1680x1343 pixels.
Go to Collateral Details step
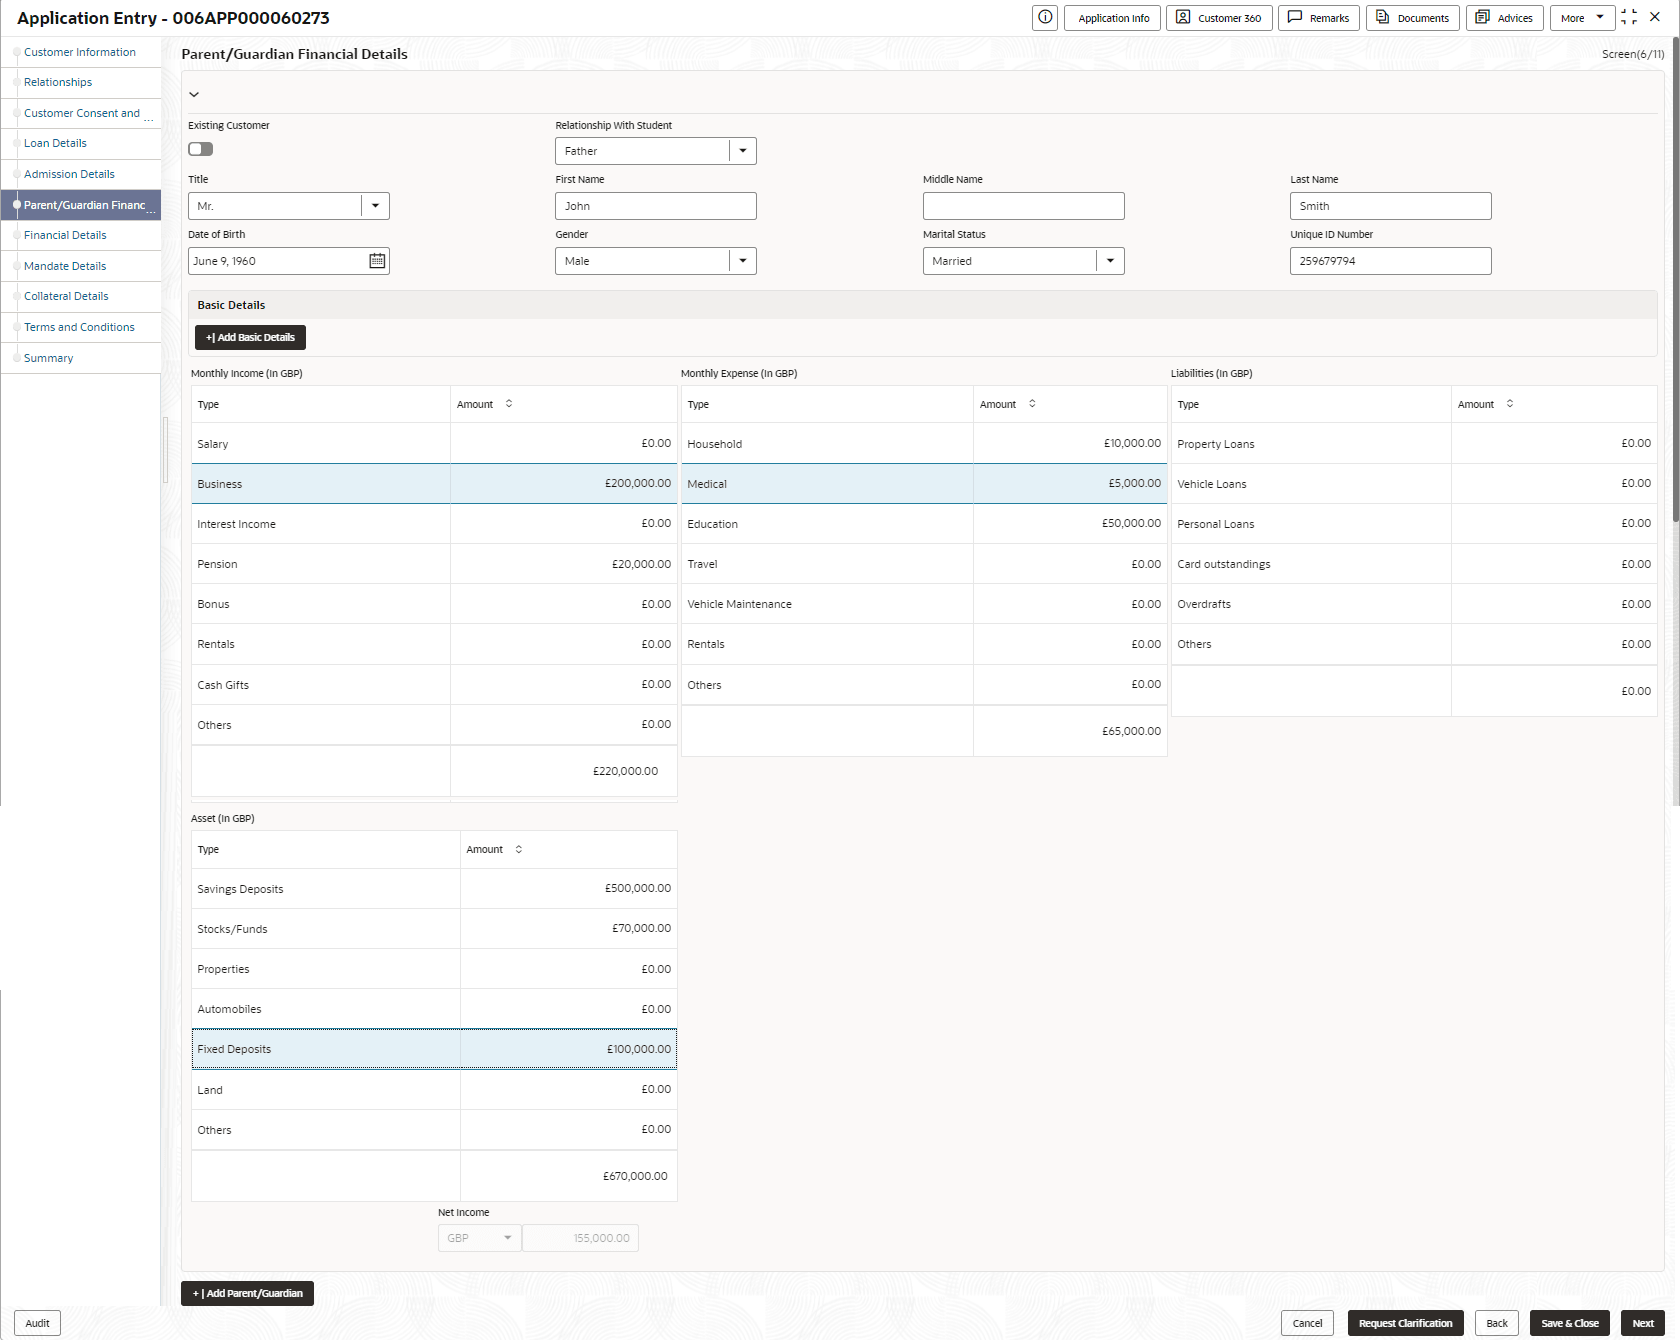click(x=66, y=296)
